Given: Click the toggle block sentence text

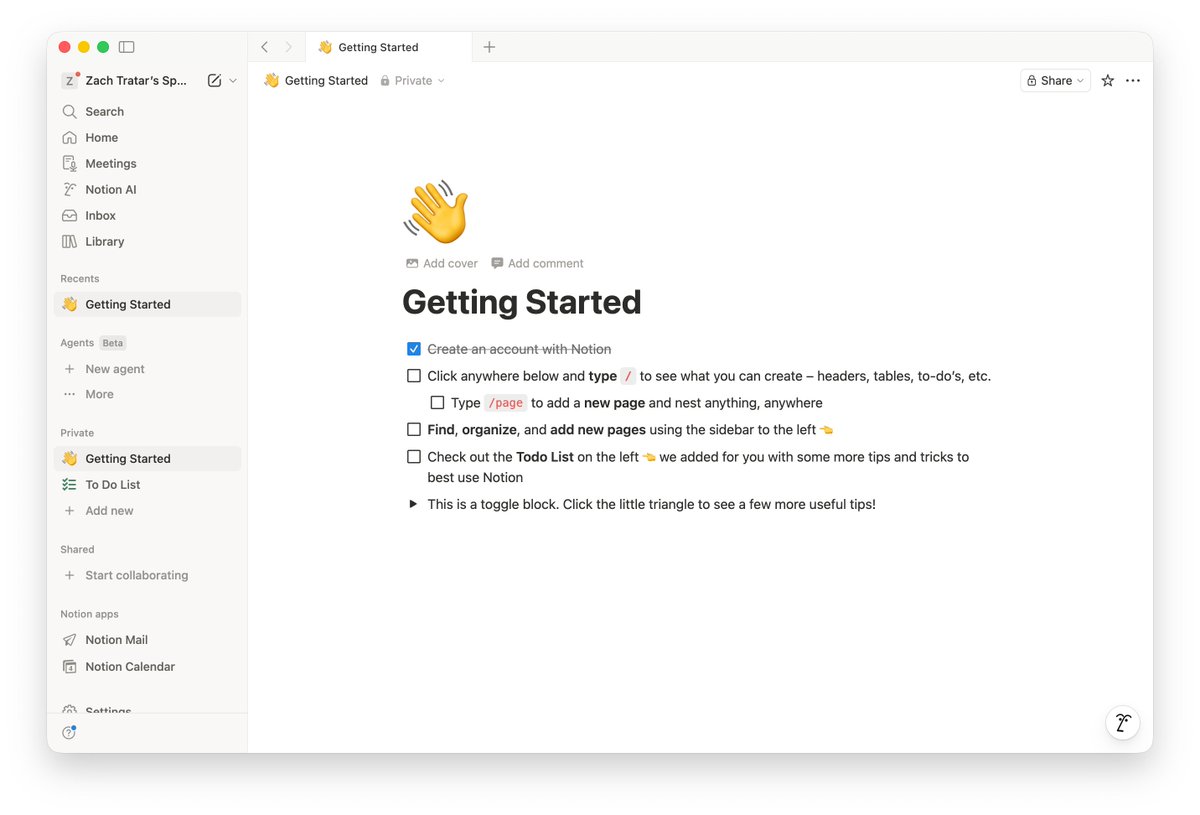Looking at the screenshot, I should (x=652, y=504).
